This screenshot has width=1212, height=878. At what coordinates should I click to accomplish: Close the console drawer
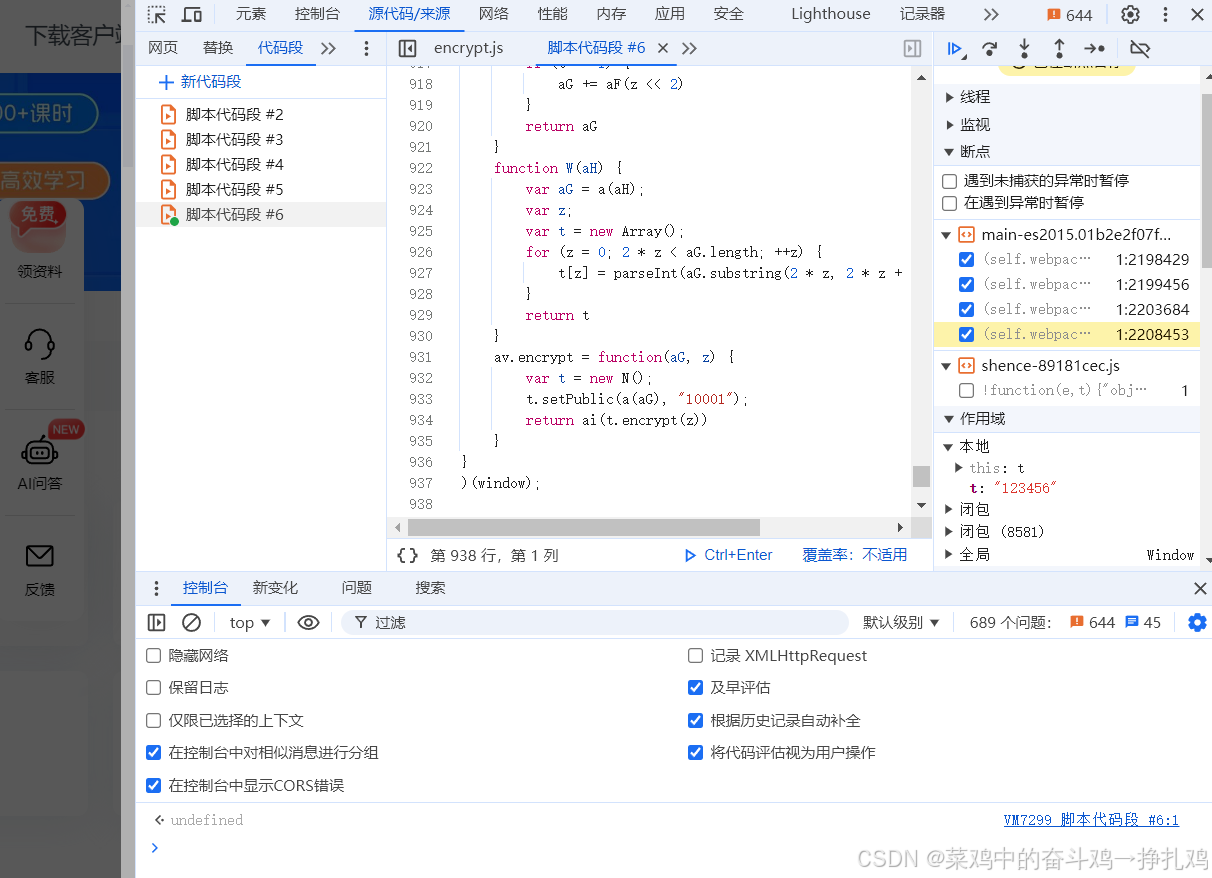pos(1200,588)
